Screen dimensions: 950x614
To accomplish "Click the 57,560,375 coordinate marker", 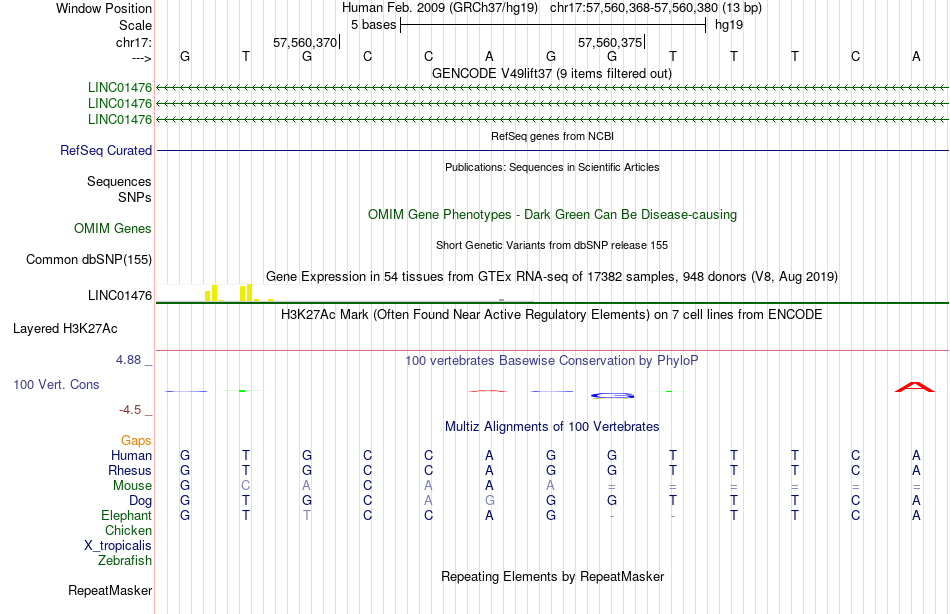I will [610, 42].
